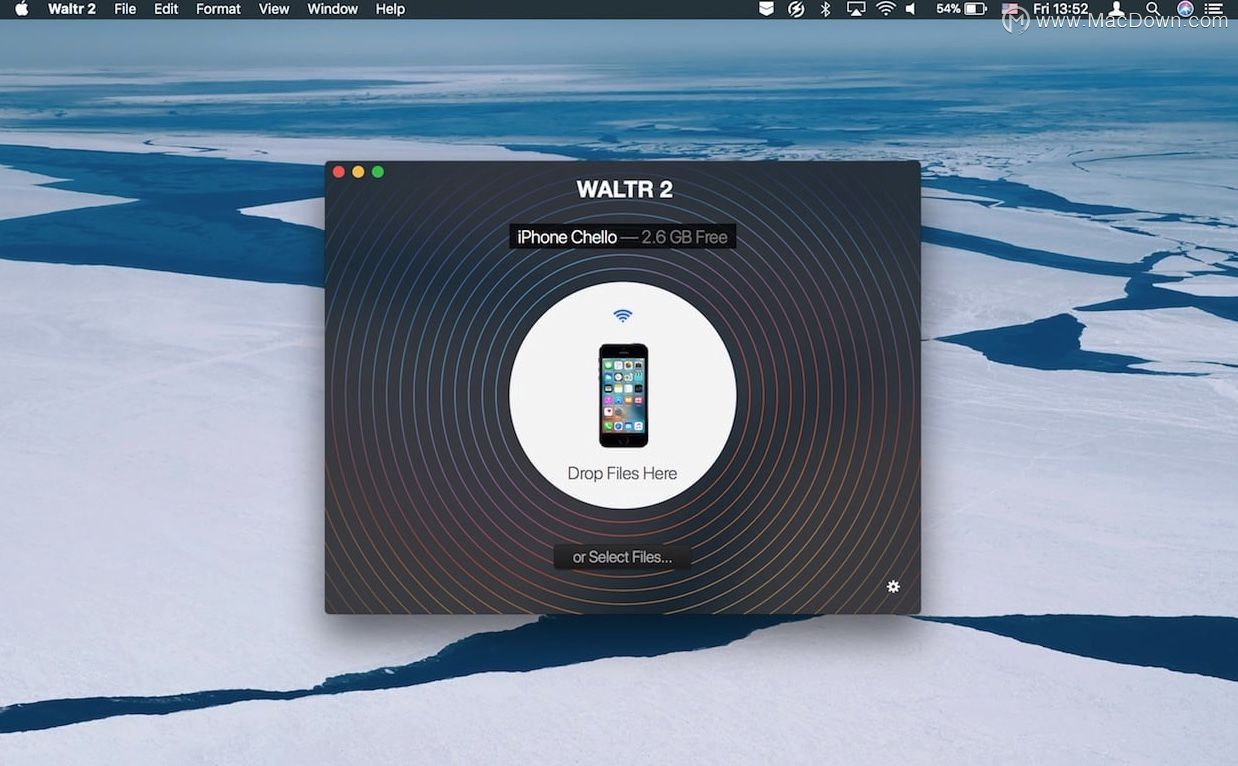Open WALTR settings gear icon

click(893, 587)
